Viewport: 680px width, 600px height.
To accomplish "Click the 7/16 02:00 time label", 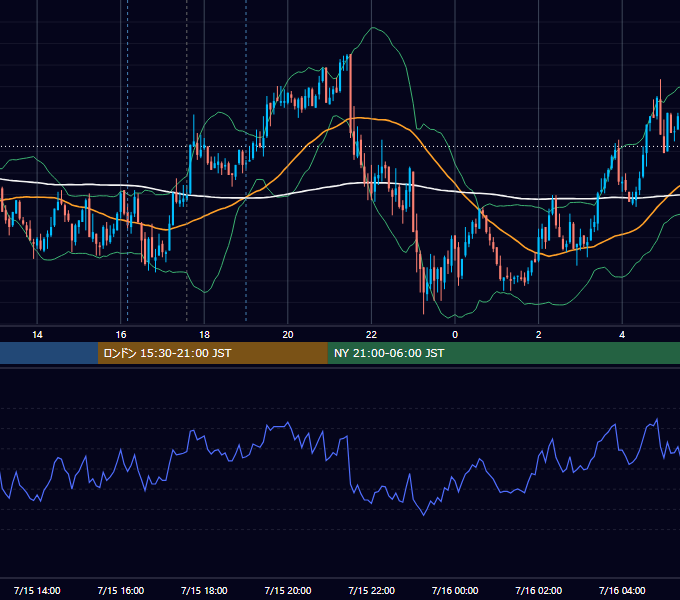I will pyautogui.click(x=539, y=590).
